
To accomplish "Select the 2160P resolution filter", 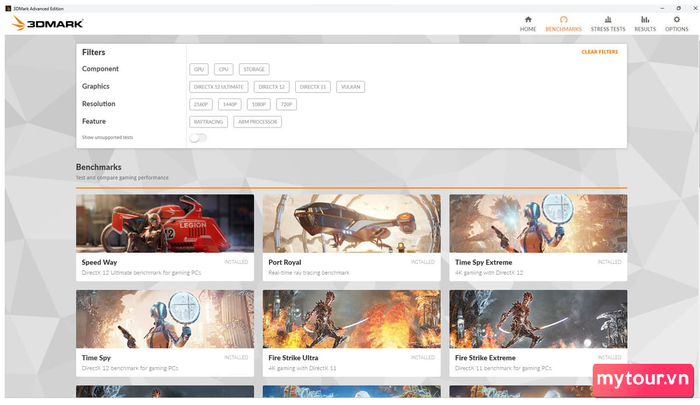I will [x=200, y=104].
